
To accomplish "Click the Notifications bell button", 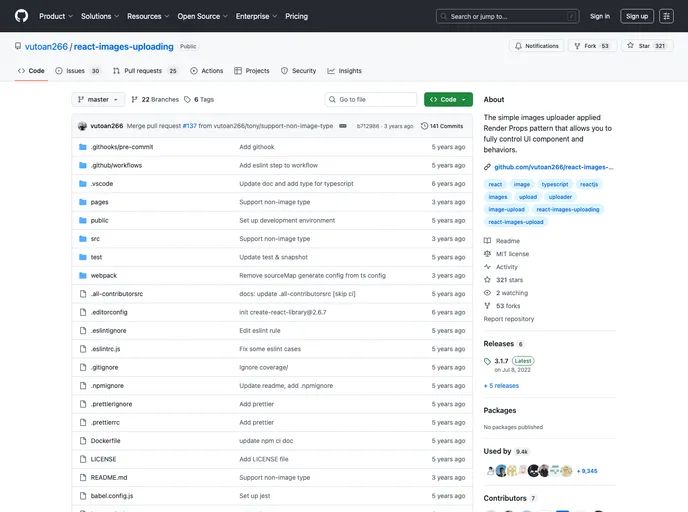I will tap(537, 46).
